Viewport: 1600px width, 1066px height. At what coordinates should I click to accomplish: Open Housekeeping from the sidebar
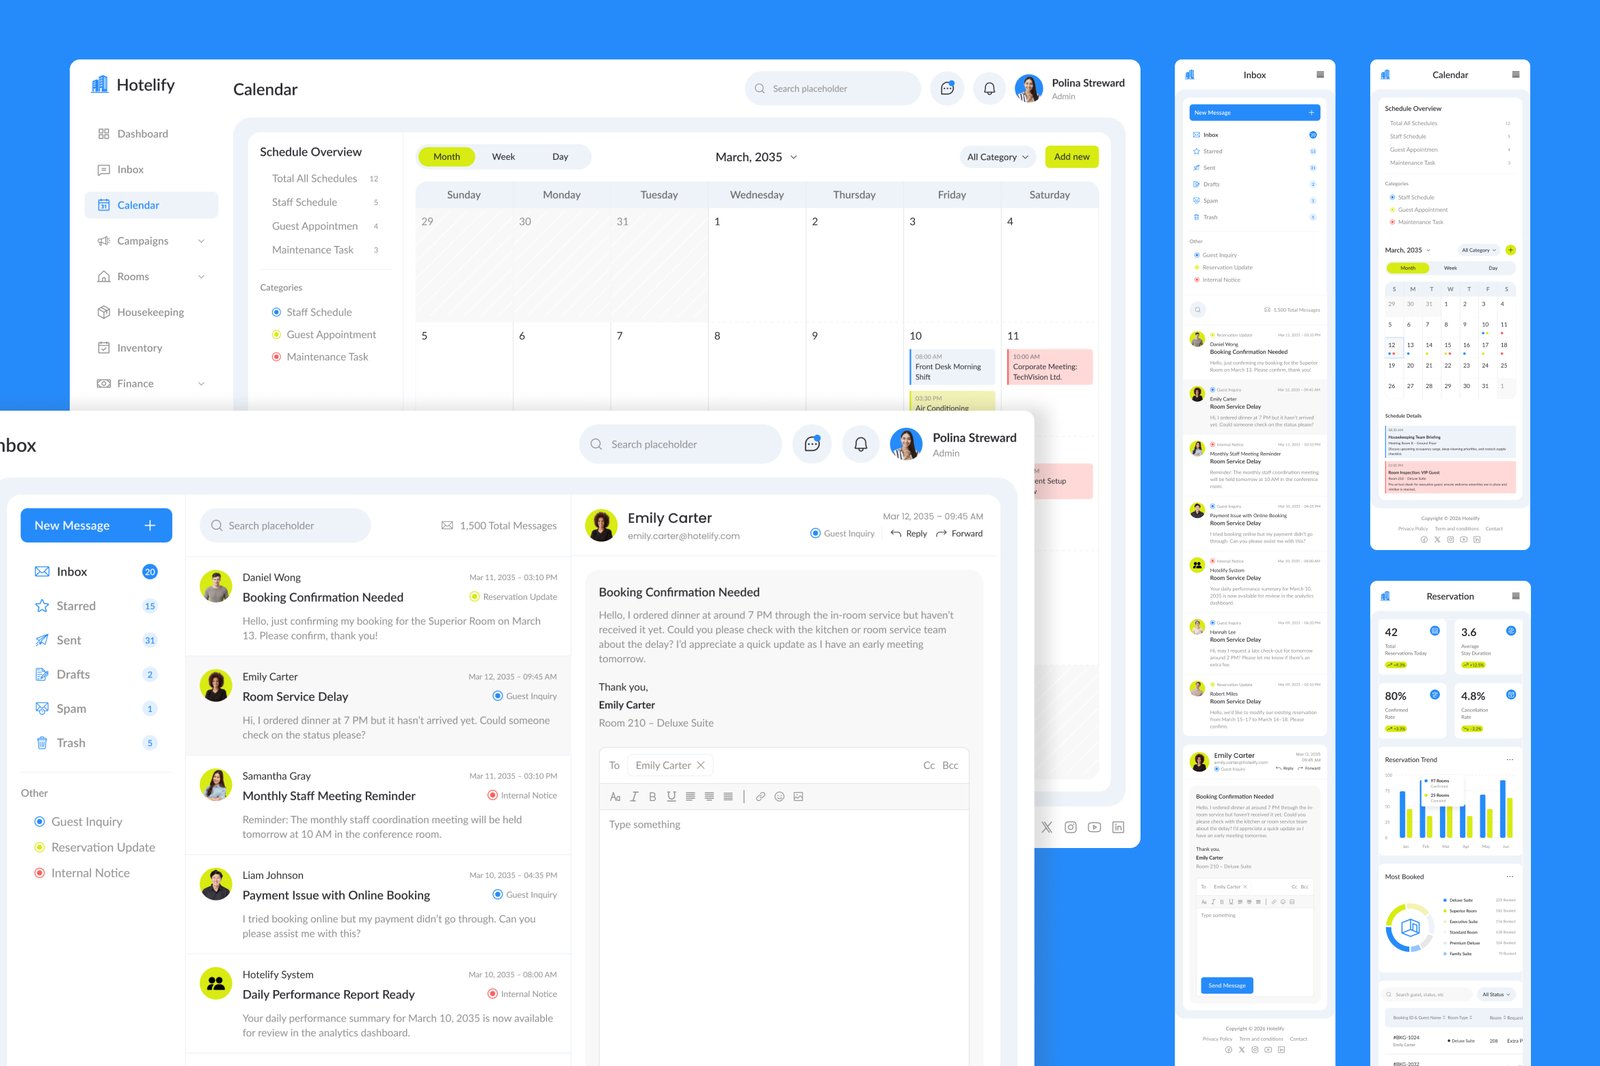(x=150, y=311)
